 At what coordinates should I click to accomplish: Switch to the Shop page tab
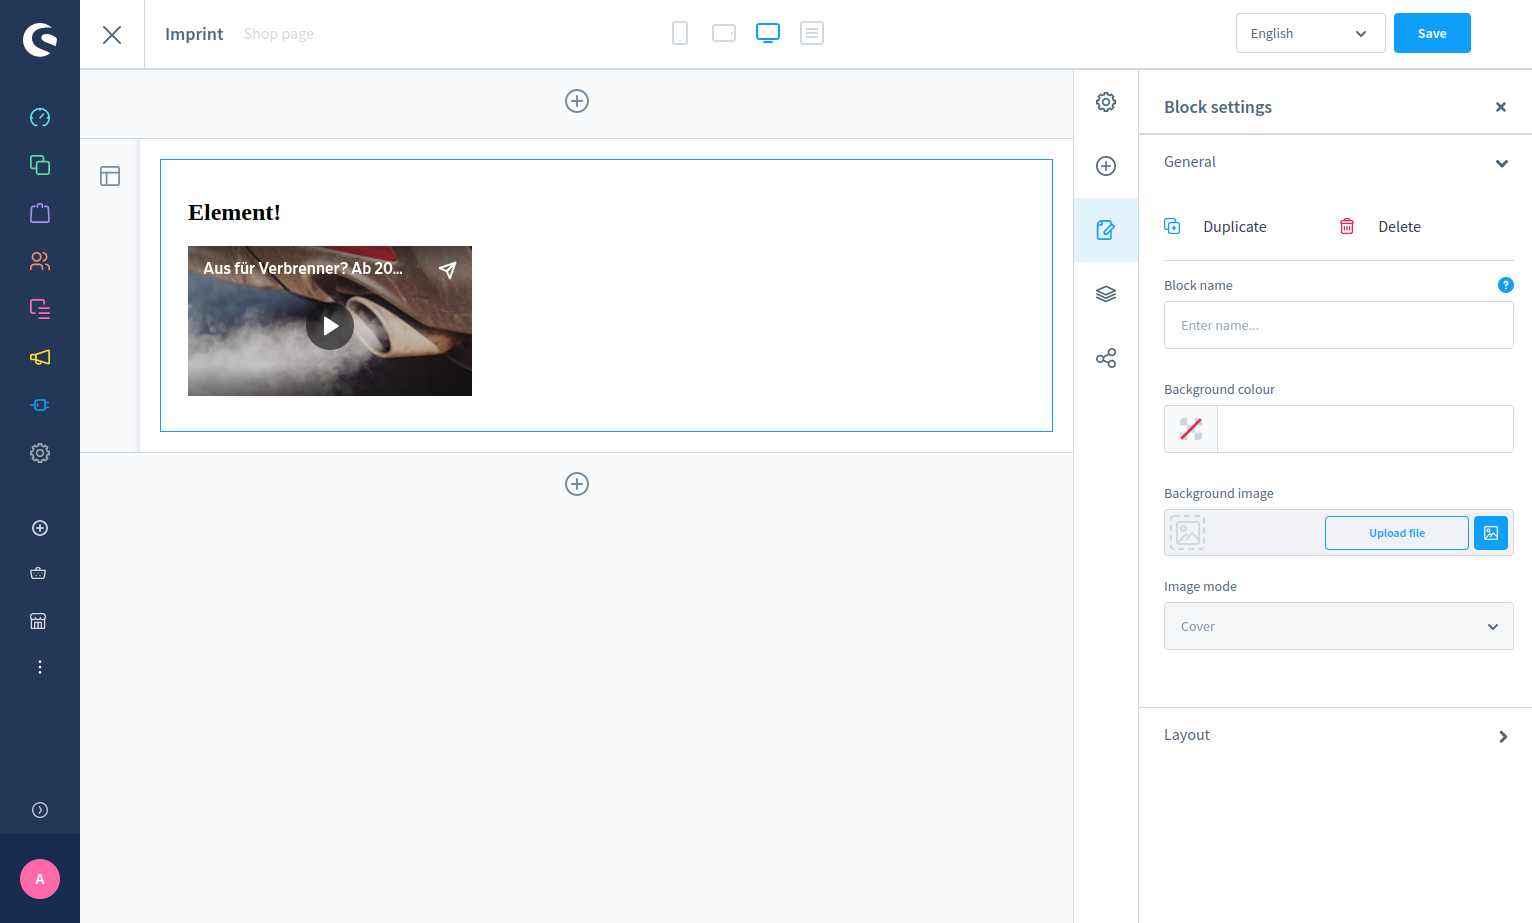pos(278,33)
